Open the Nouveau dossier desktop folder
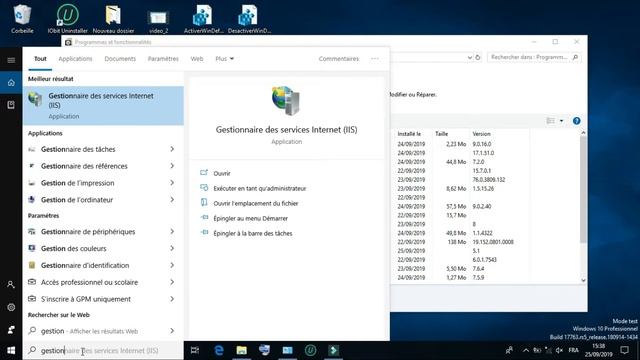 tap(113, 18)
